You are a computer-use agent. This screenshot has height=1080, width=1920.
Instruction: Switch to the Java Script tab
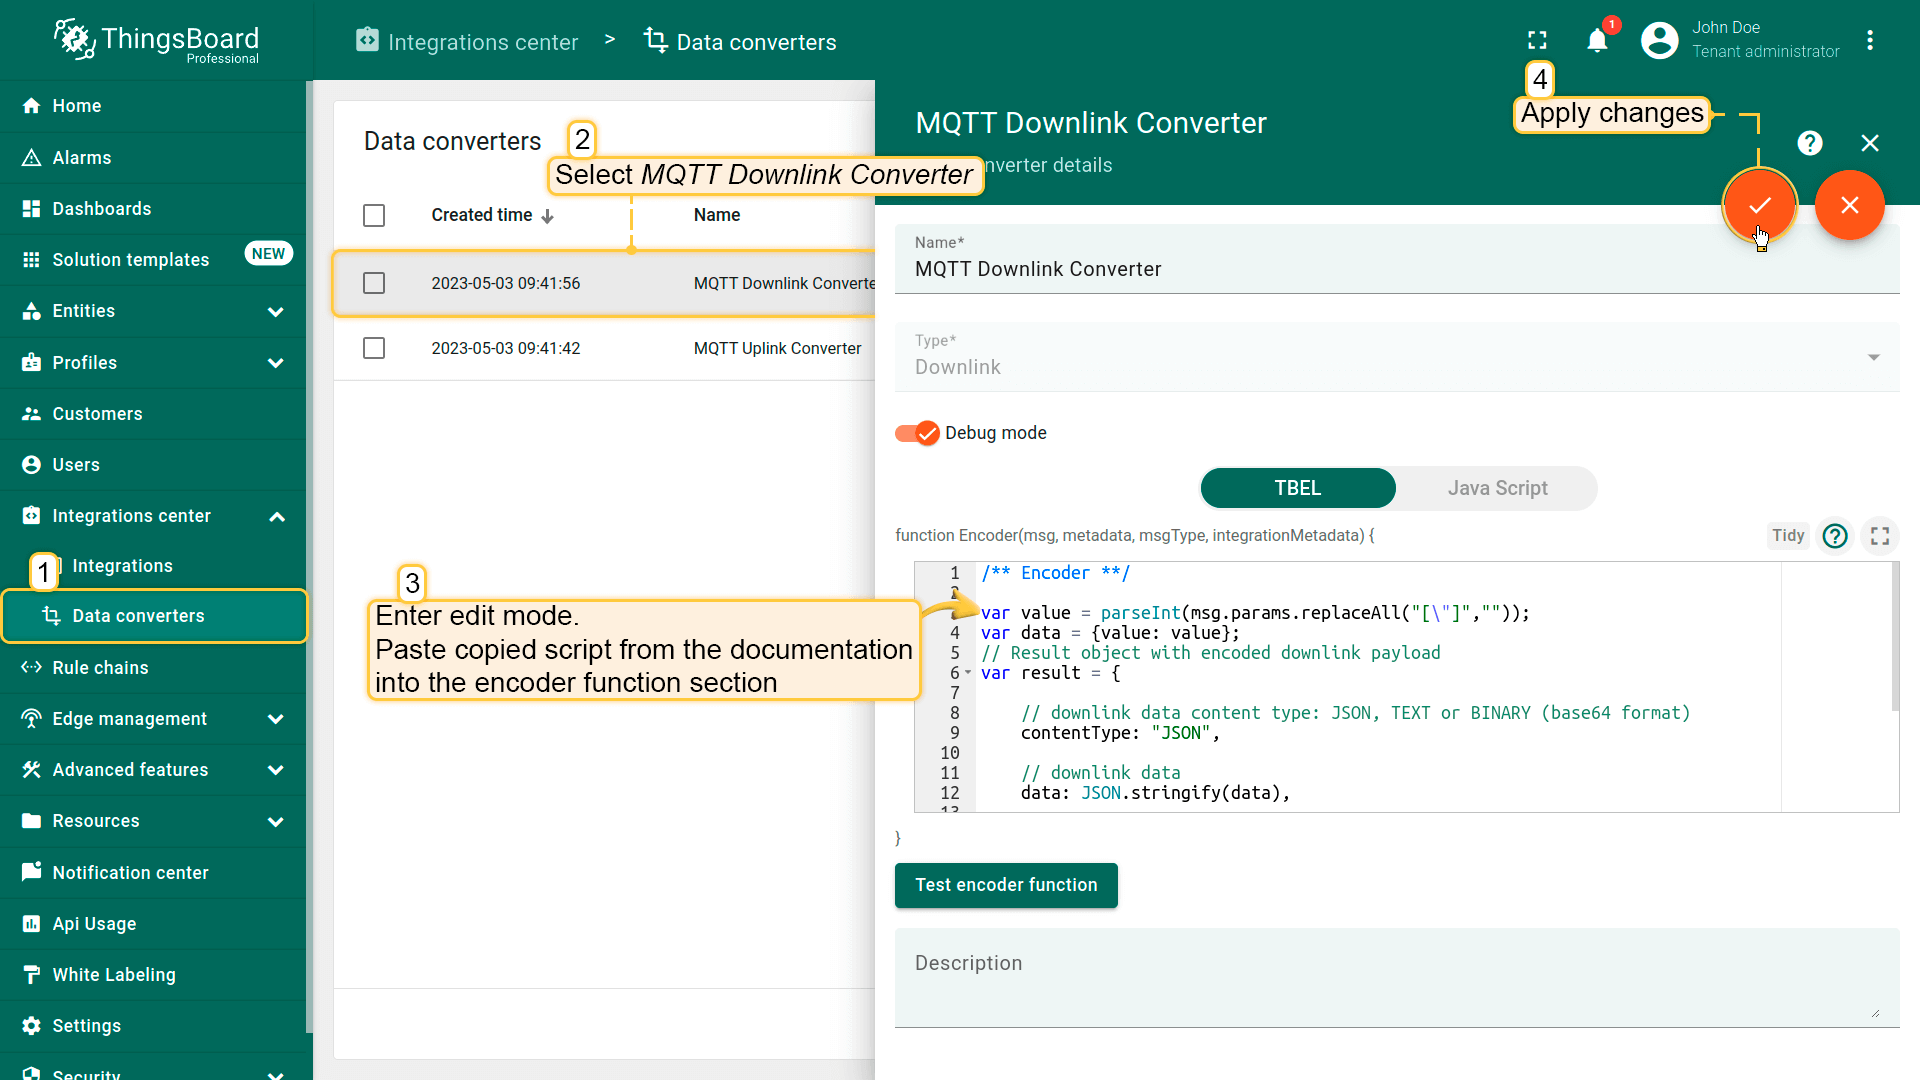[x=1496, y=488]
